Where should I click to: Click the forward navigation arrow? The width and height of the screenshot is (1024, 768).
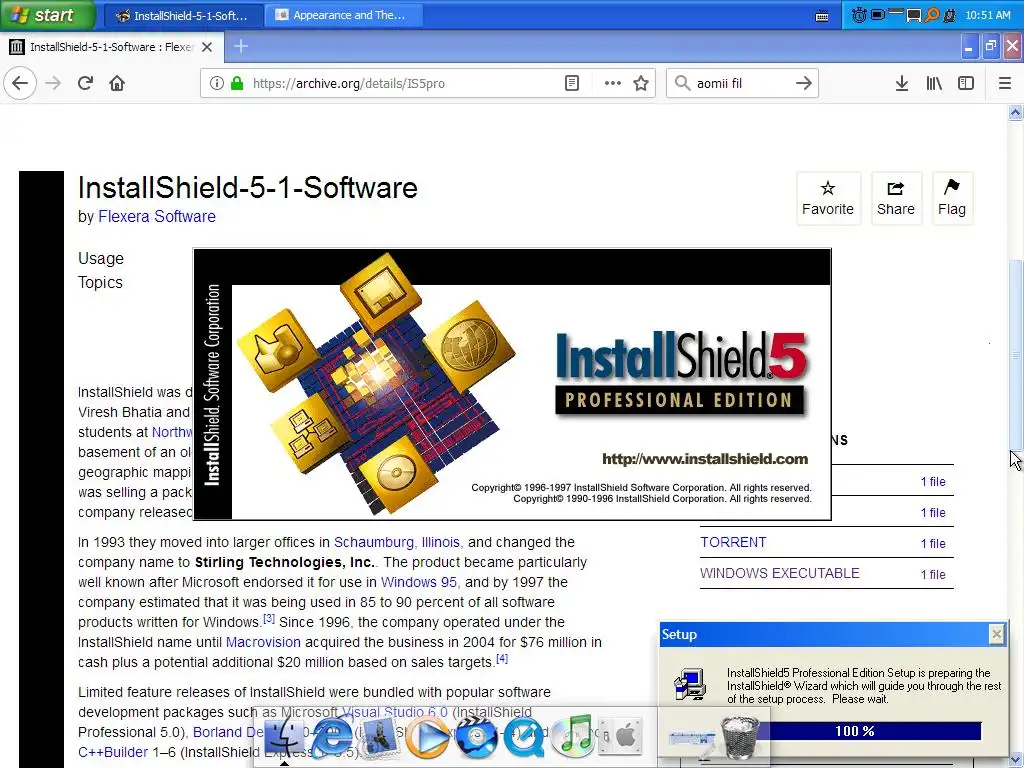(53, 83)
